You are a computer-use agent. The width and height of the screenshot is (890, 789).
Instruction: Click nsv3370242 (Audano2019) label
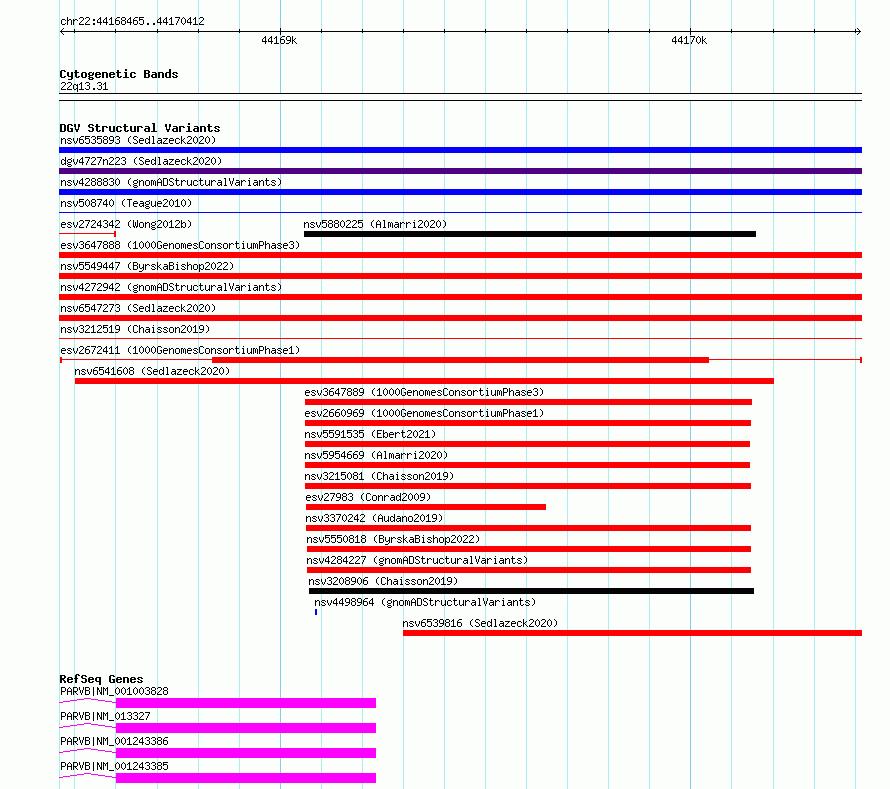tap(374, 518)
